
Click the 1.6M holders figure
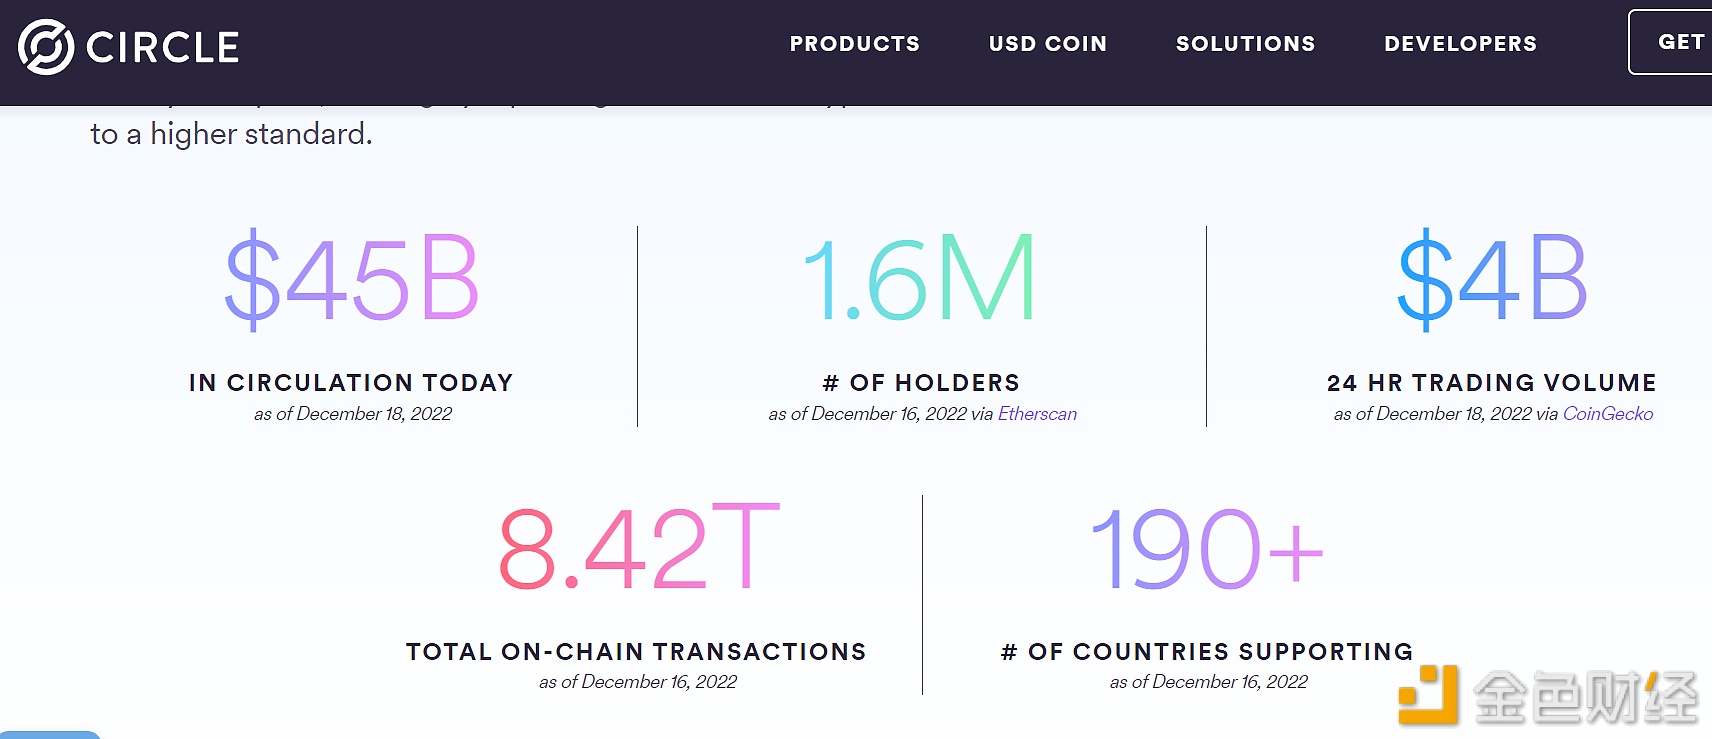[919, 278]
